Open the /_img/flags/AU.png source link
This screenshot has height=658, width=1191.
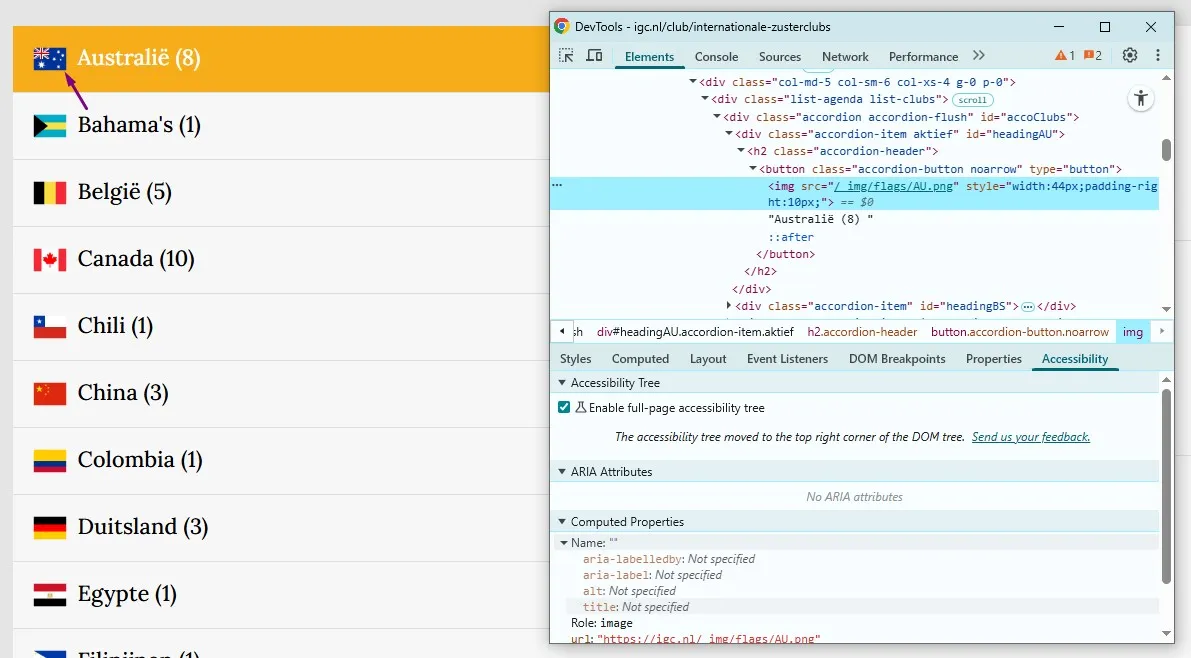point(894,186)
